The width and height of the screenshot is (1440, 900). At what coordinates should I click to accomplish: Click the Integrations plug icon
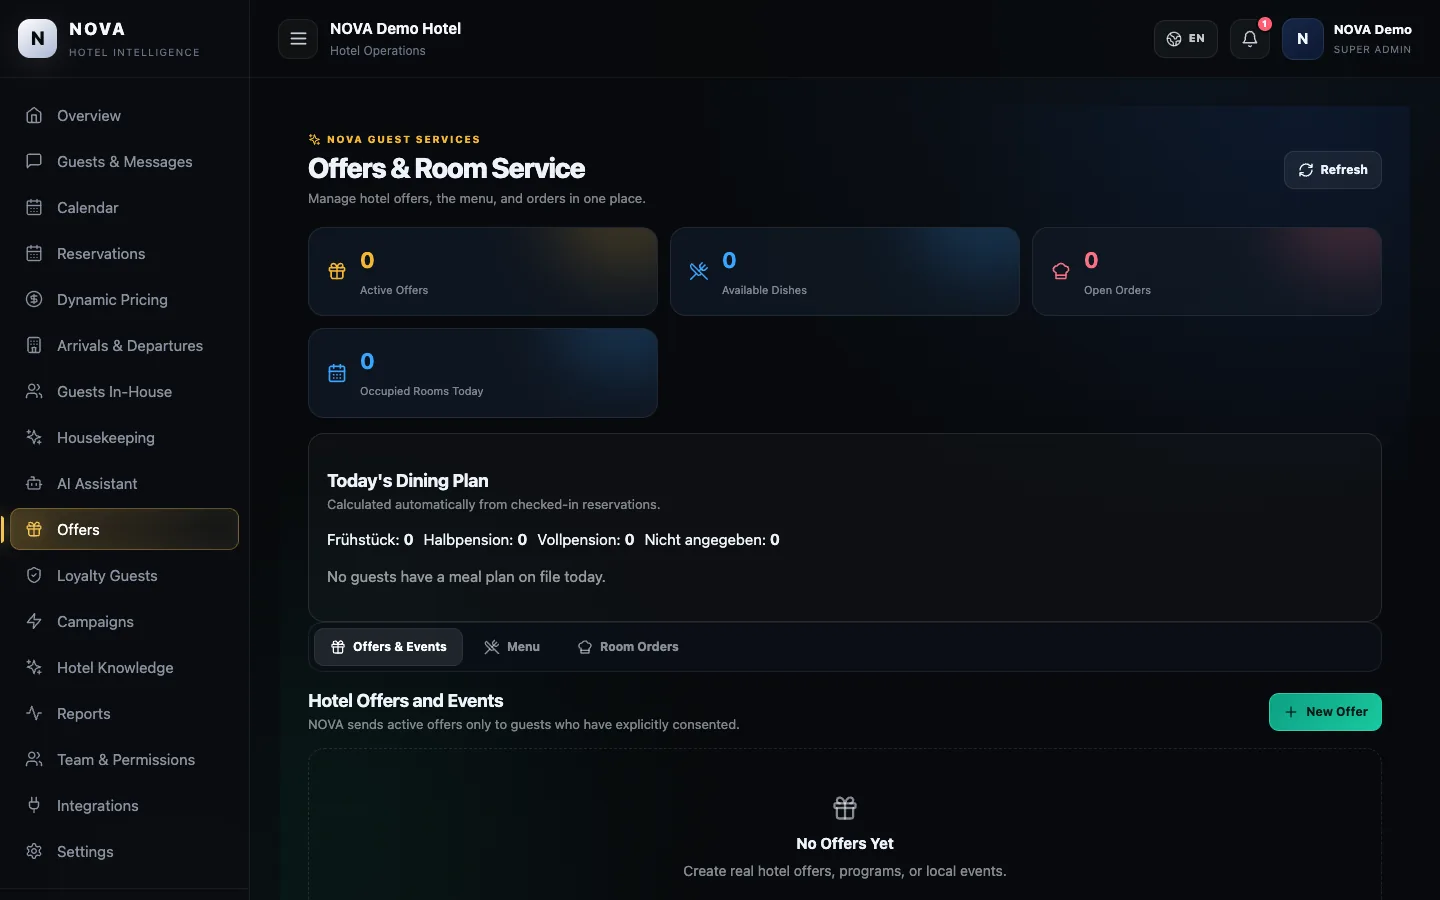[x=34, y=805]
